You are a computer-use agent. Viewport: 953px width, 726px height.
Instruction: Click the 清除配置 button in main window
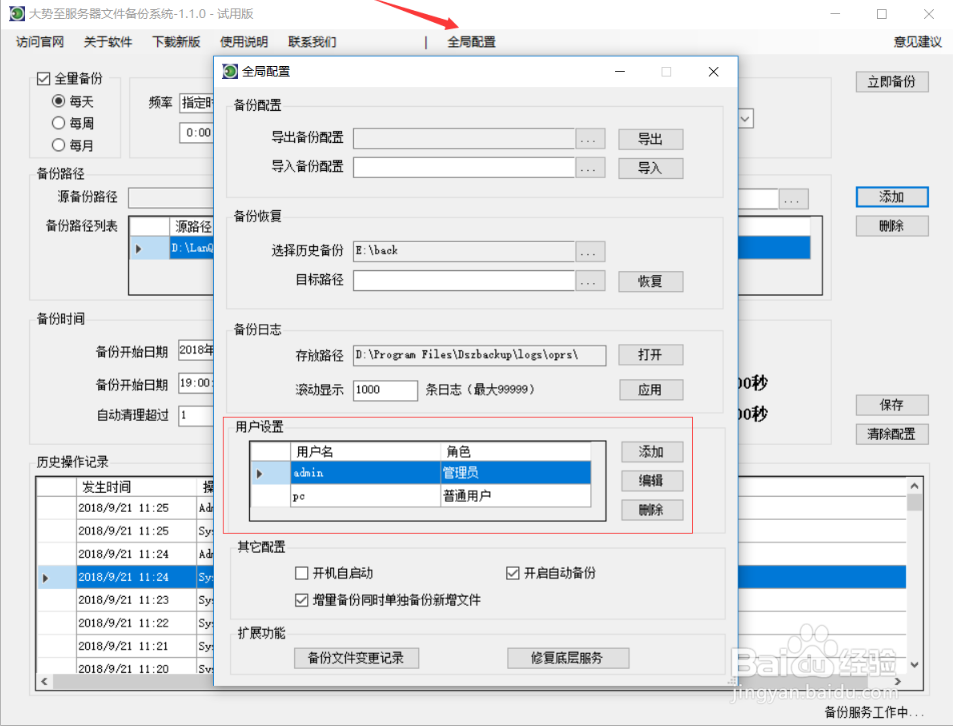click(x=892, y=434)
